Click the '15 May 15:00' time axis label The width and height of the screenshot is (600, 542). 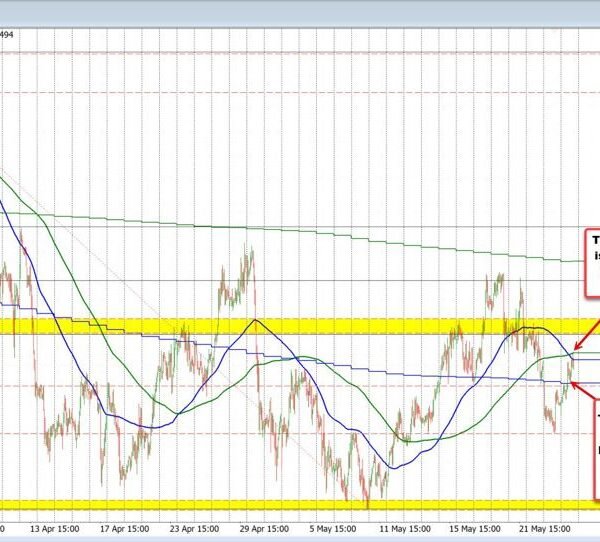click(x=474, y=529)
